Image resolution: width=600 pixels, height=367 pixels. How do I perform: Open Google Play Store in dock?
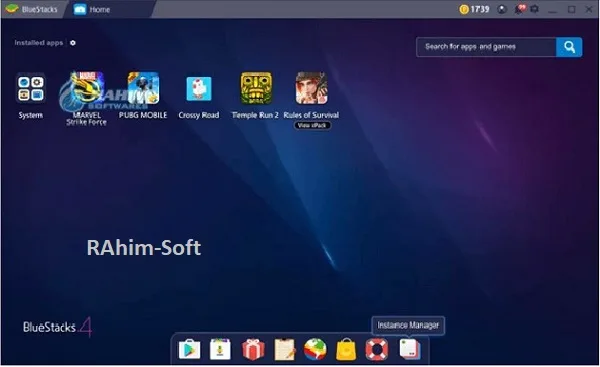(x=189, y=349)
